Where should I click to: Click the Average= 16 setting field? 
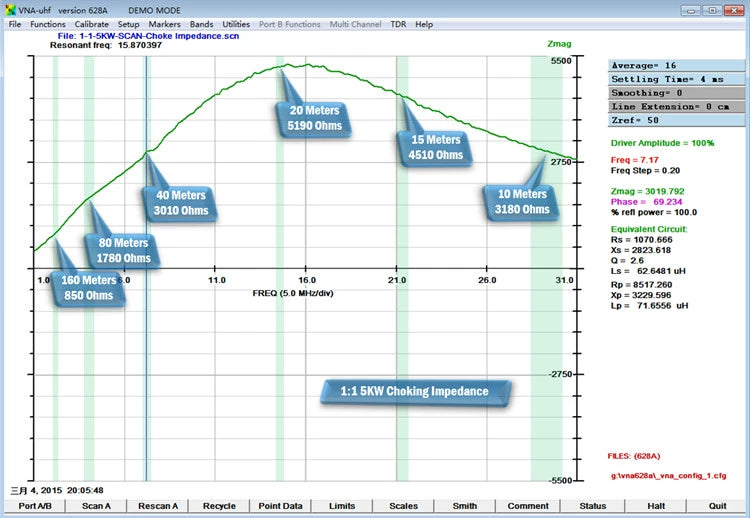pyautogui.click(x=676, y=66)
